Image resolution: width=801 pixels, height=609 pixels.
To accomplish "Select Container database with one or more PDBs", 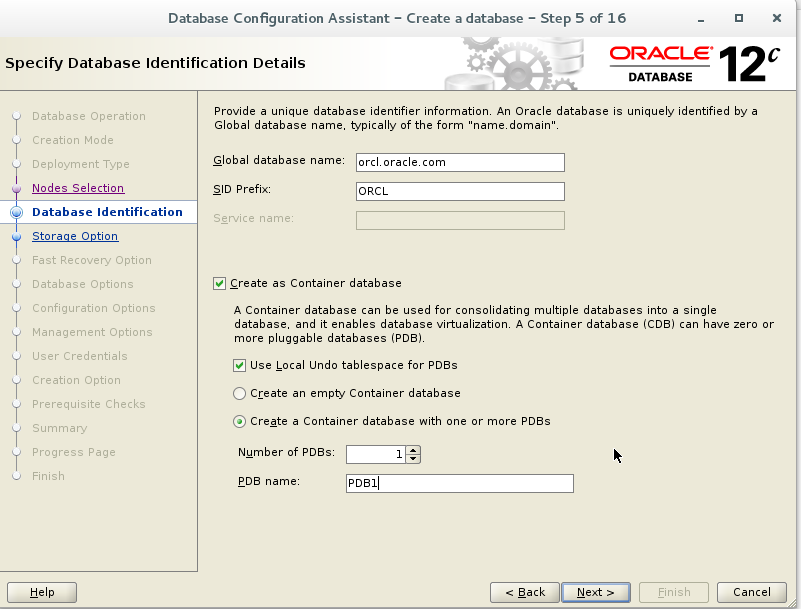I will 239,421.
